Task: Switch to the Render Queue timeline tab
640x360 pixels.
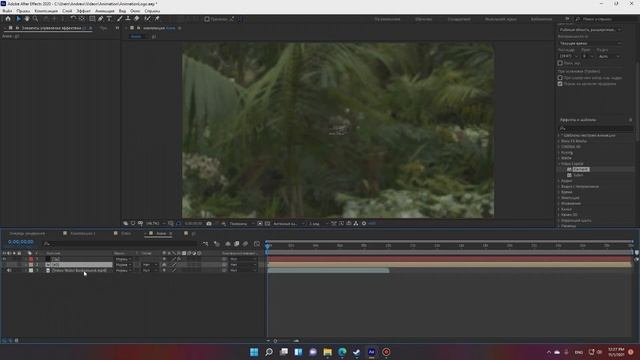Action: [x=27, y=233]
